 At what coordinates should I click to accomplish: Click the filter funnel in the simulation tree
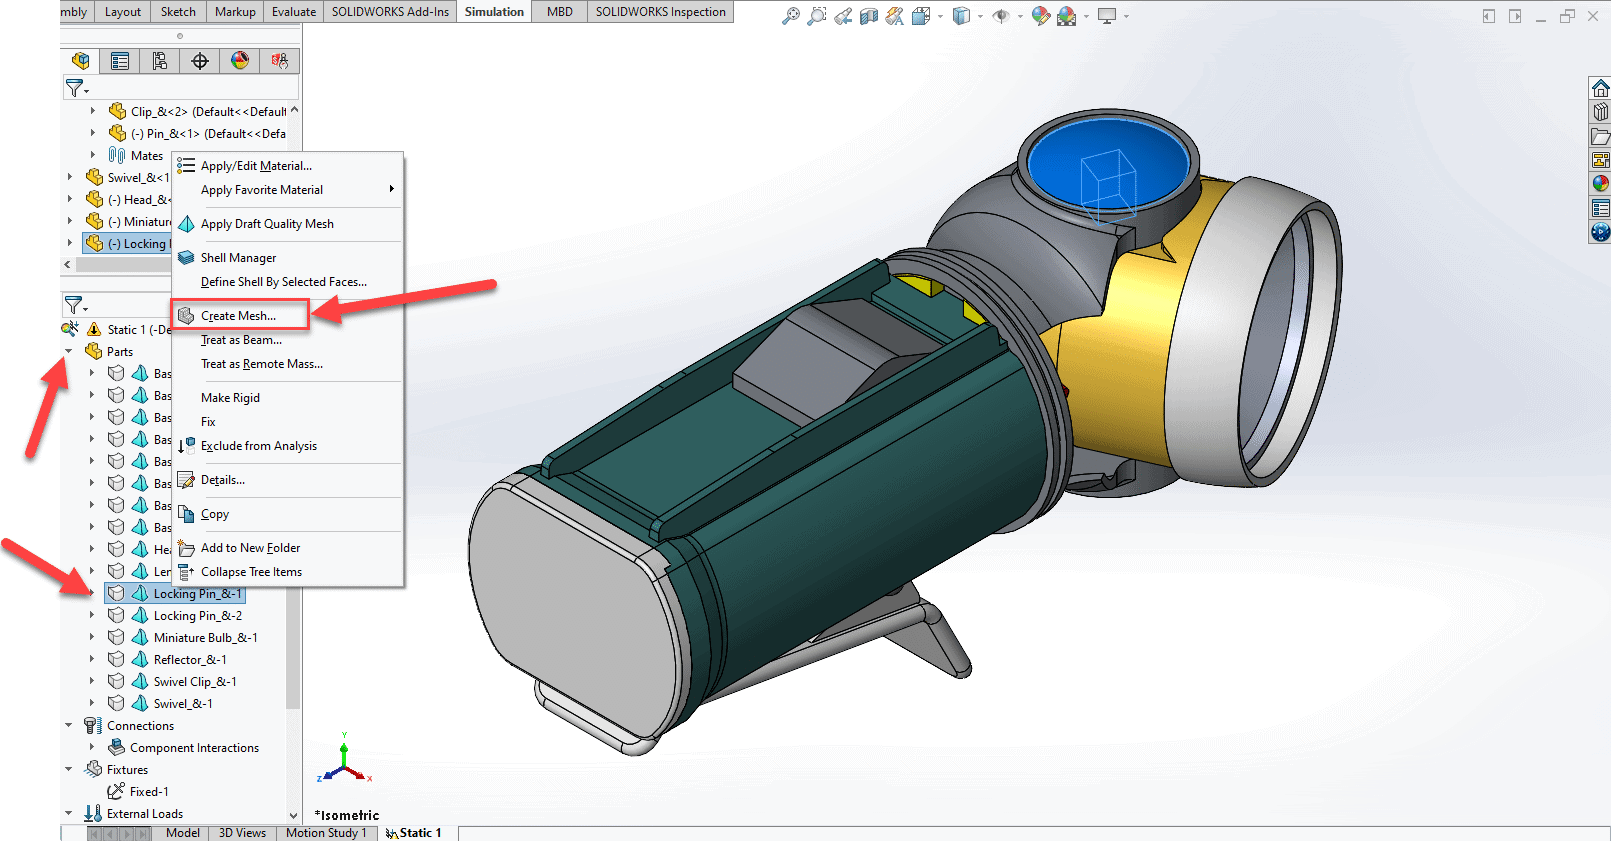point(75,304)
